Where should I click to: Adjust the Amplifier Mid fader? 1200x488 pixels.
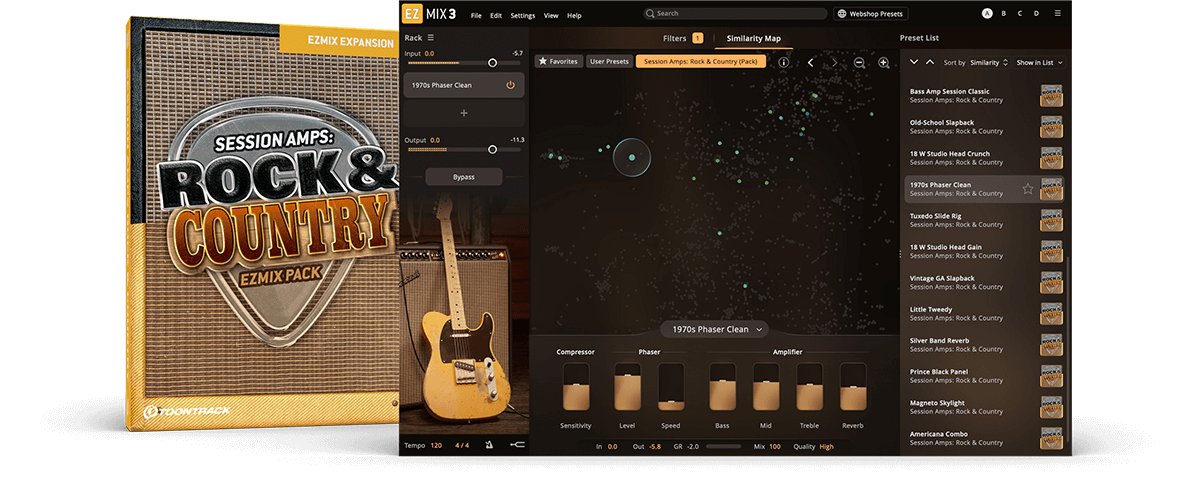pyautogui.click(x=766, y=387)
